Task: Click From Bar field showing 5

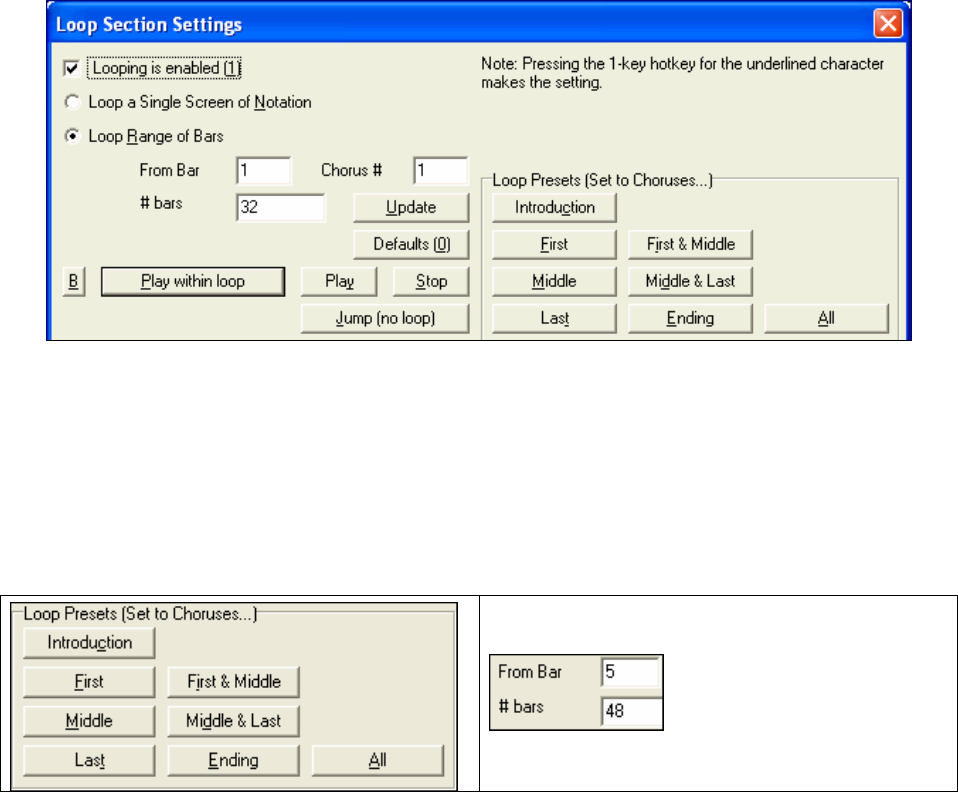Action: pos(631,672)
